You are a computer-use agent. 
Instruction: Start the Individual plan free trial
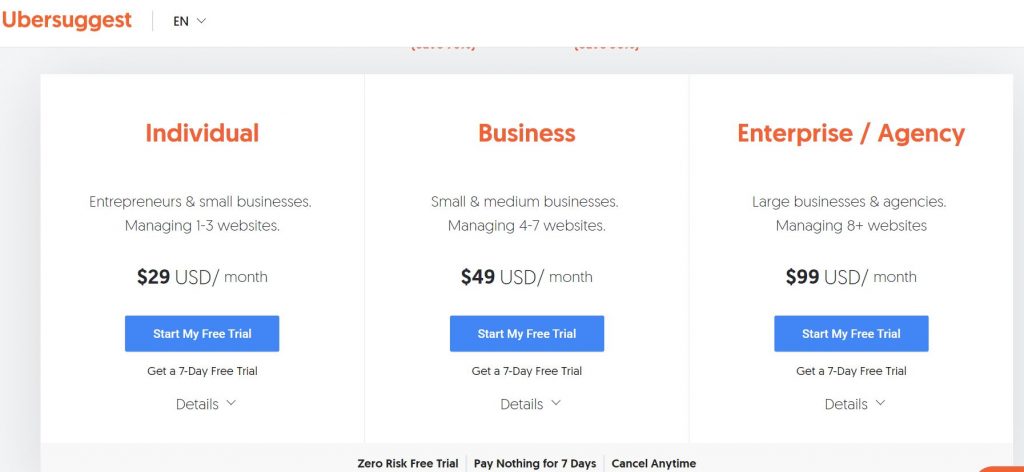202,334
